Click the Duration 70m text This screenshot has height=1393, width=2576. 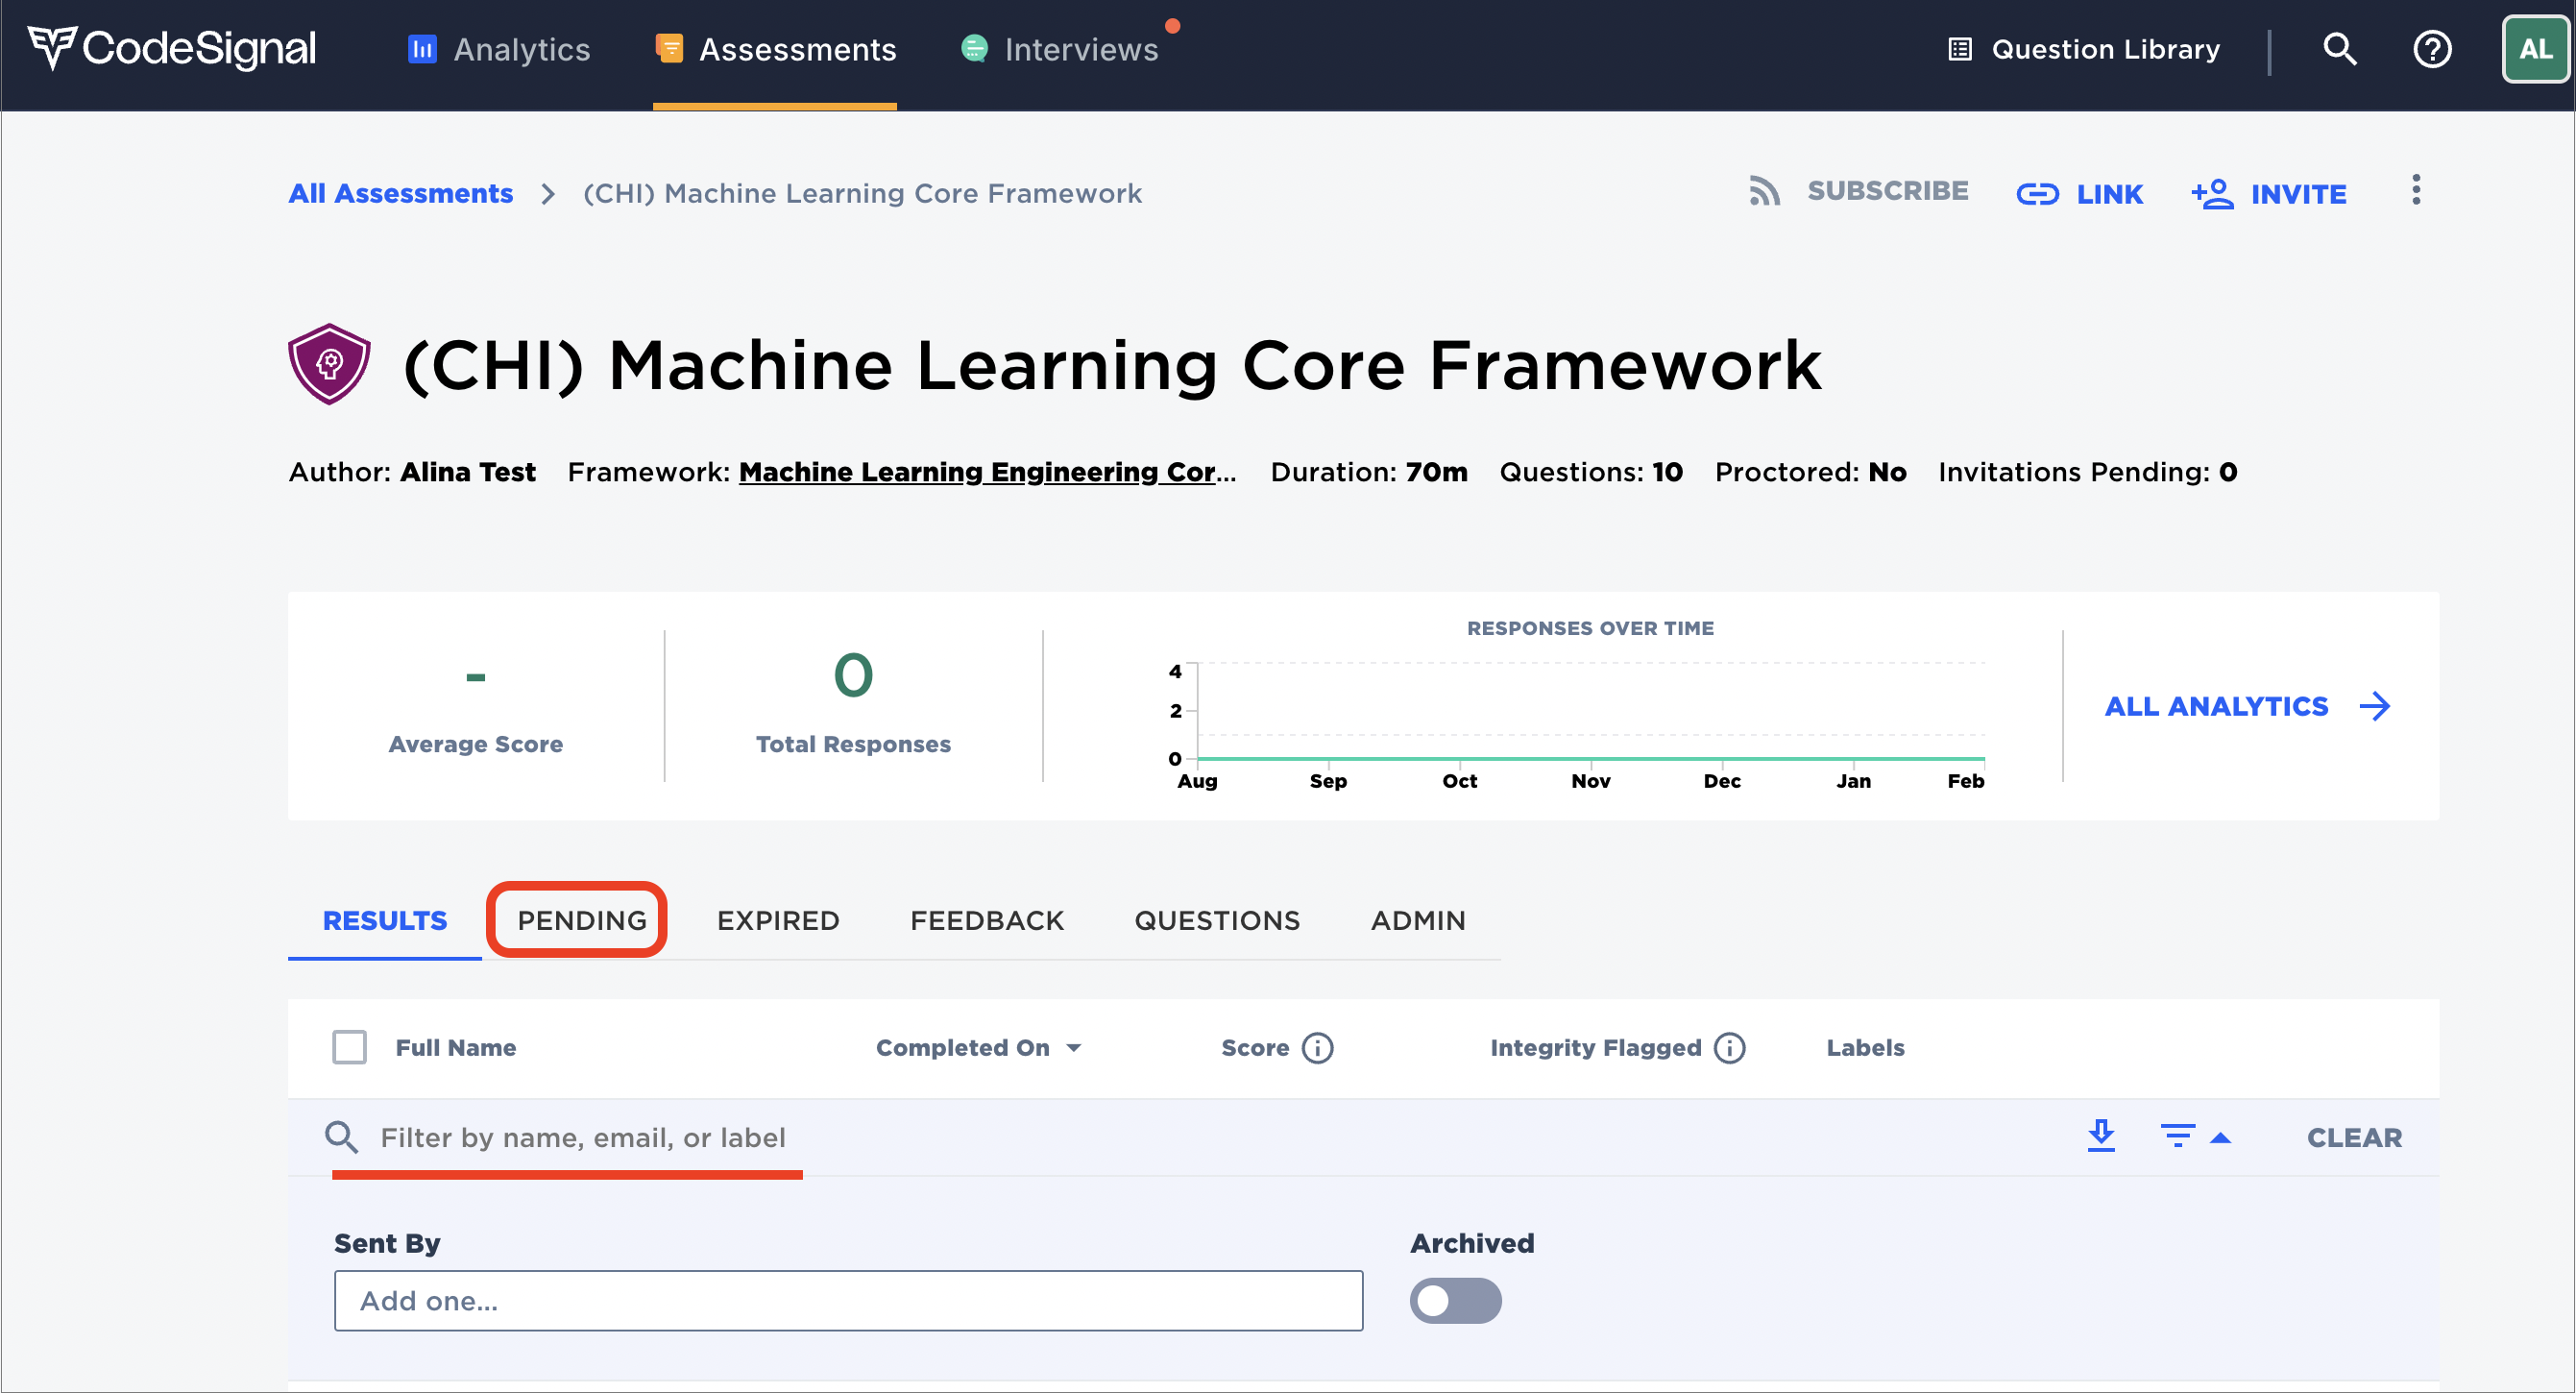(1369, 472)
